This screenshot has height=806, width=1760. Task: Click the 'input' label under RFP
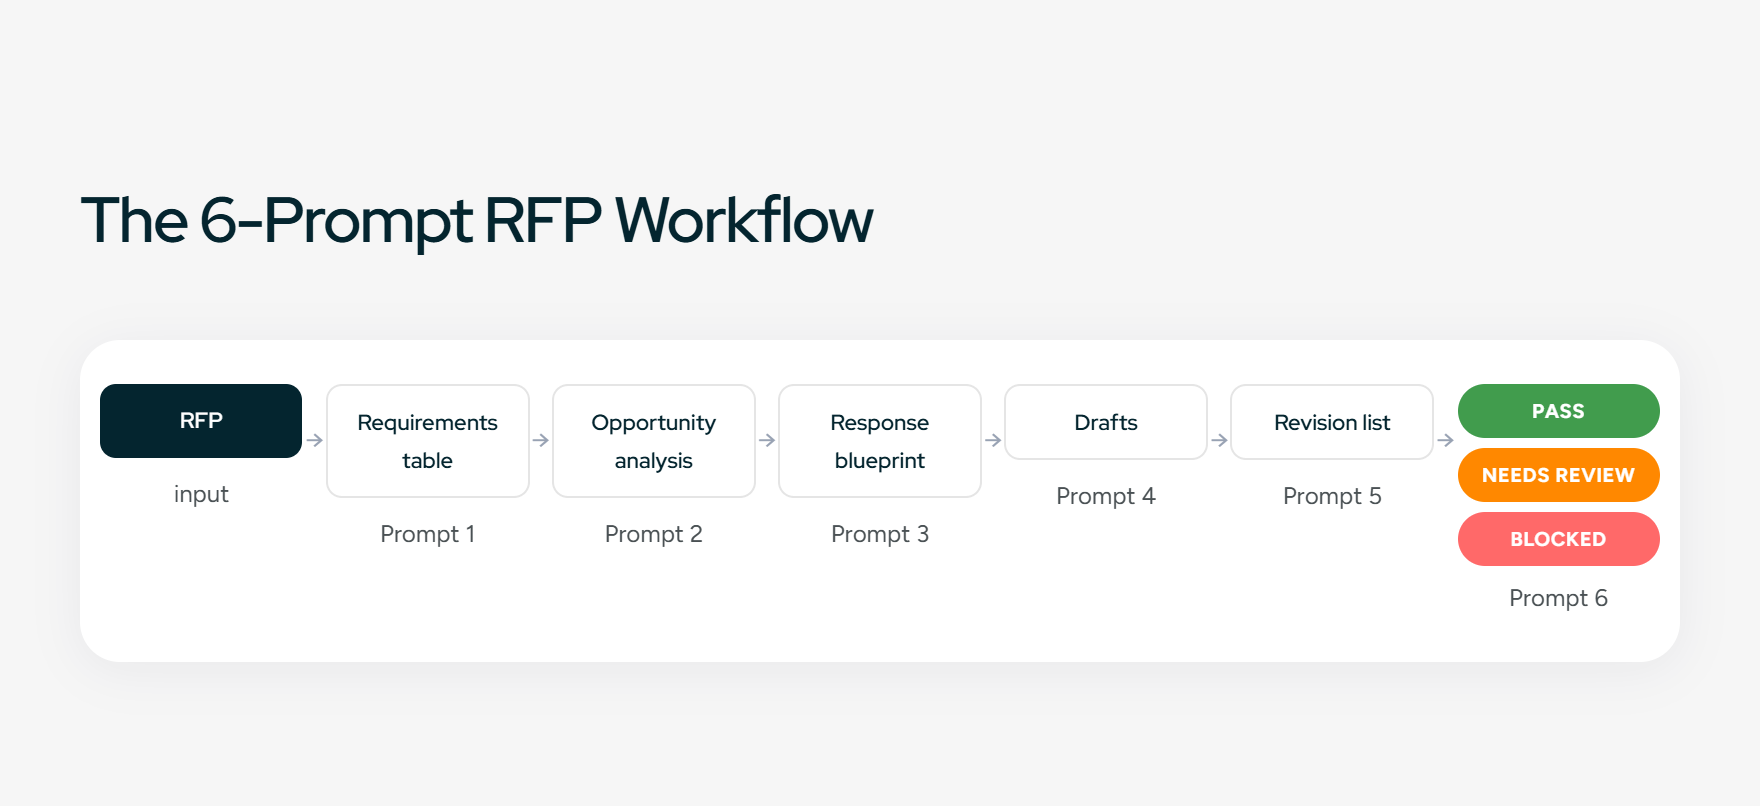click(x=201, y=495)
